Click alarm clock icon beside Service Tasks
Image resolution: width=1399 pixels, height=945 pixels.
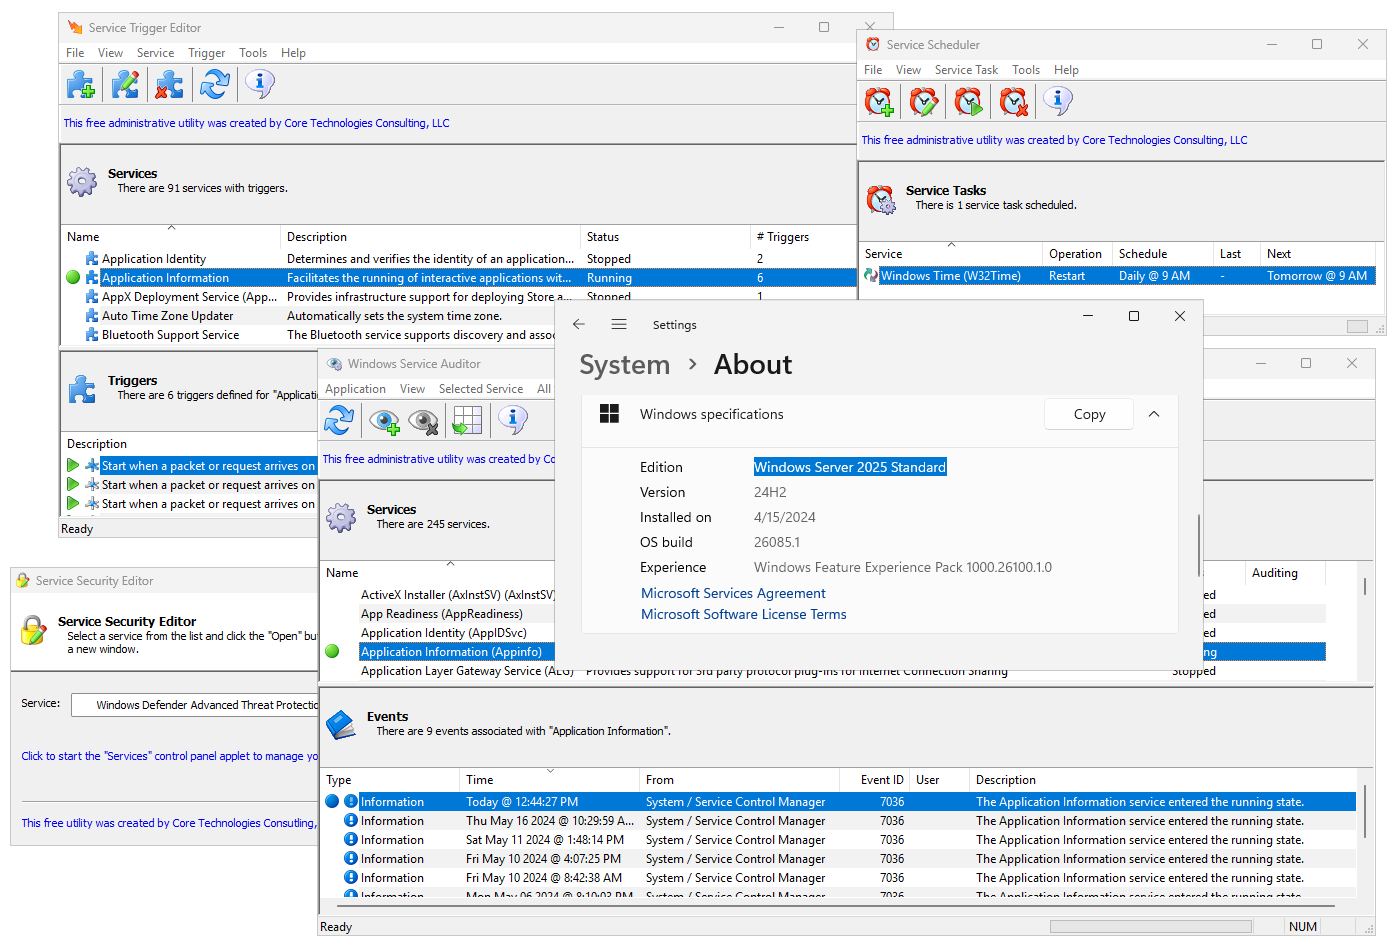click(x=881, y=199)
